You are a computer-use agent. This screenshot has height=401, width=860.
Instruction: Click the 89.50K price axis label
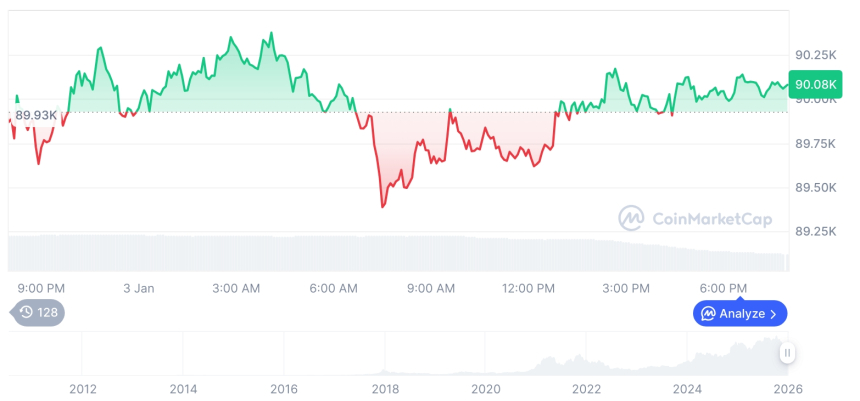(816, 188)
